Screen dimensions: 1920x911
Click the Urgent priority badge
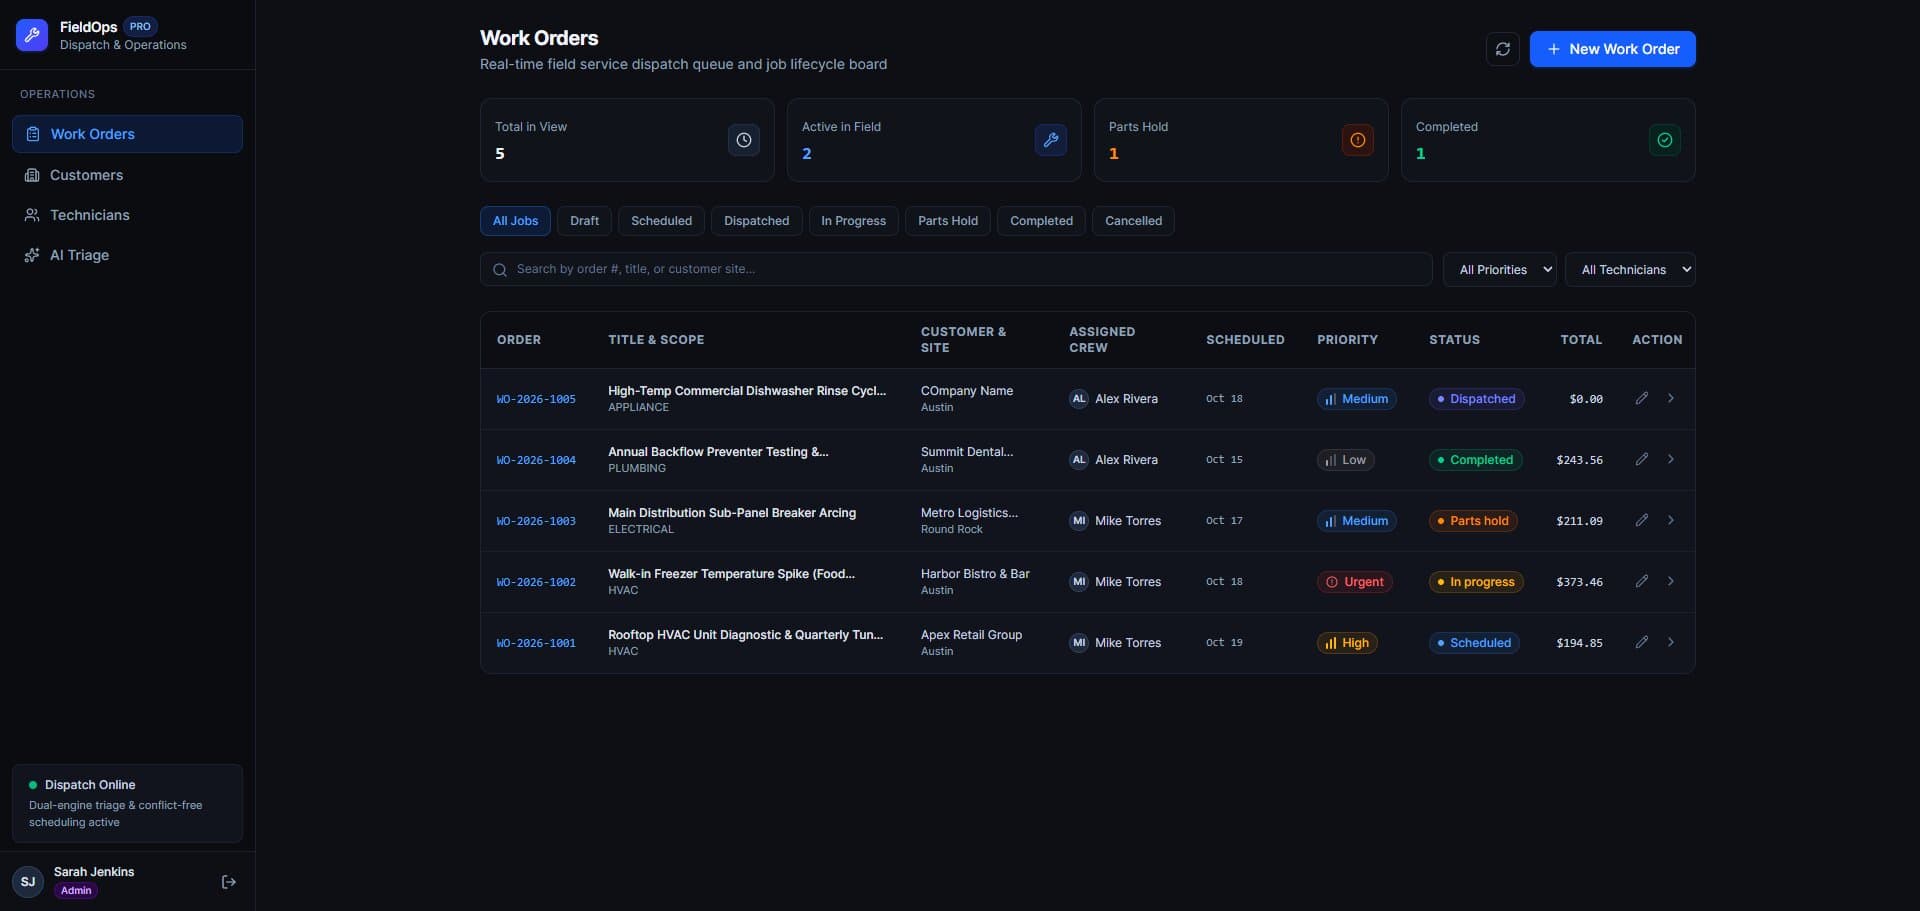[1355, 582]
